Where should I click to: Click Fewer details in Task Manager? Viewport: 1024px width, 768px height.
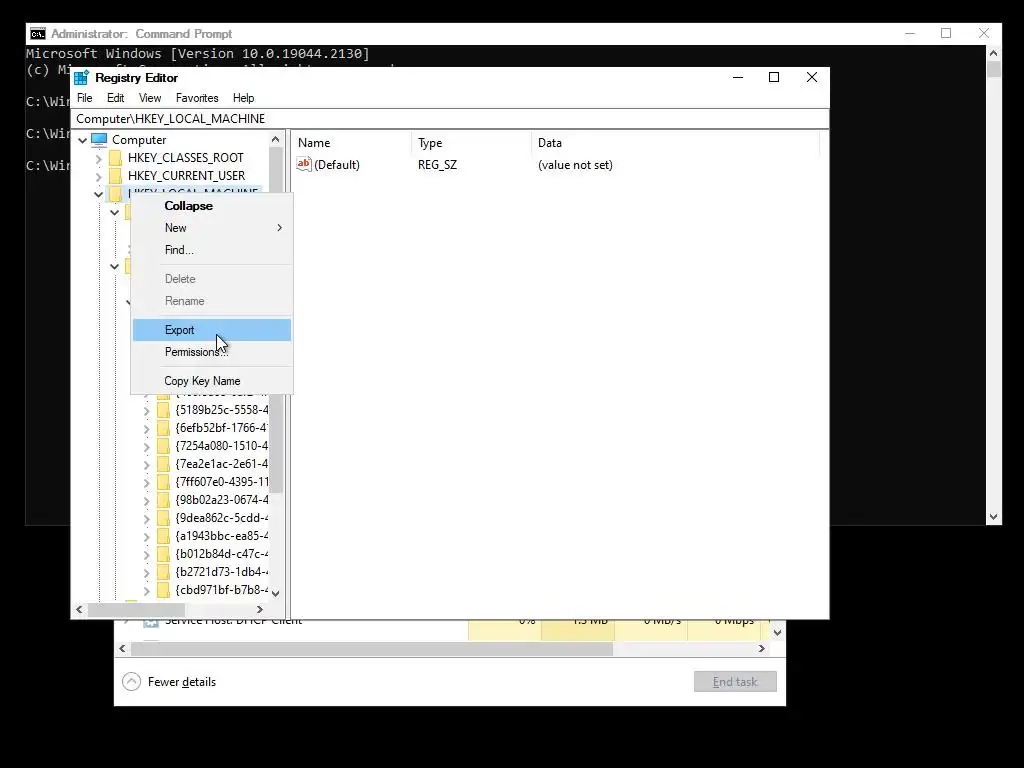[x=182, y=682]
